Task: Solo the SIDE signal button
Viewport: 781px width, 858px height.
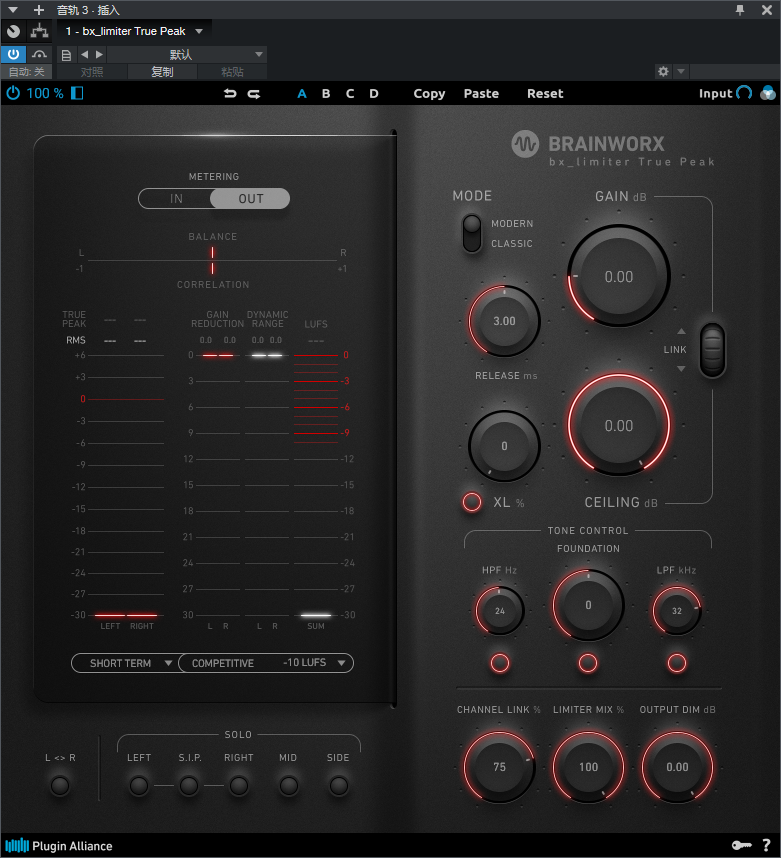Action: [338, 785]
